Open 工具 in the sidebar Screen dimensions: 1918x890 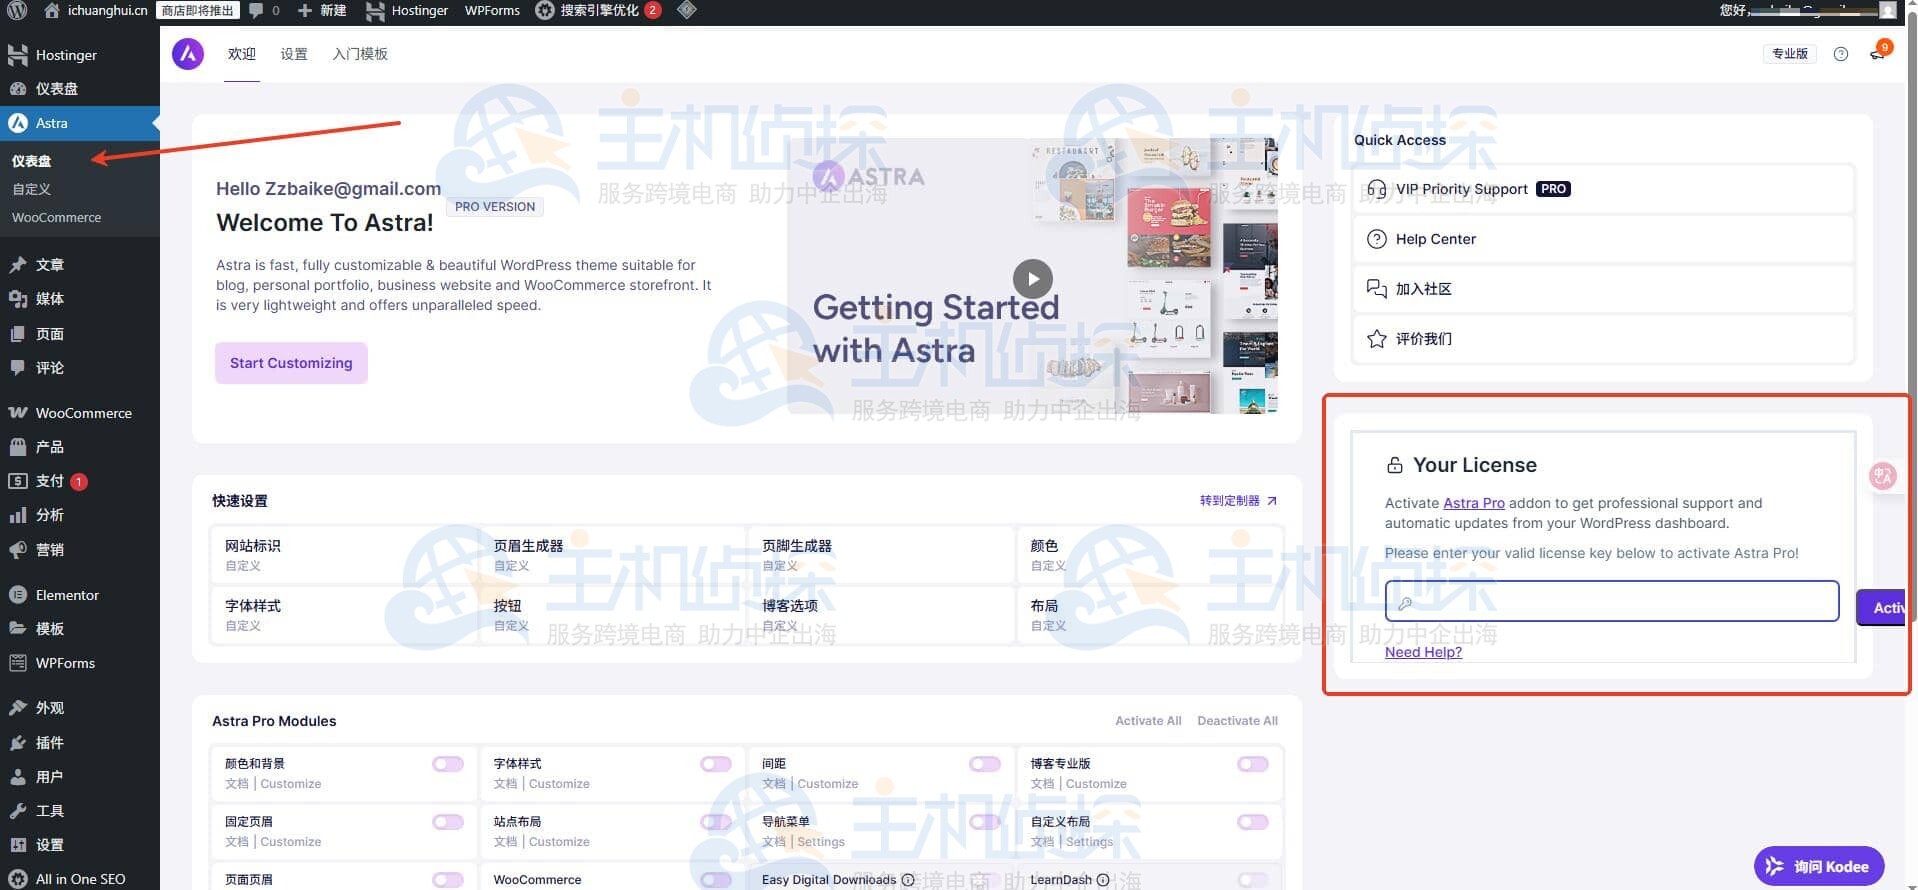[x=80, y=811]
